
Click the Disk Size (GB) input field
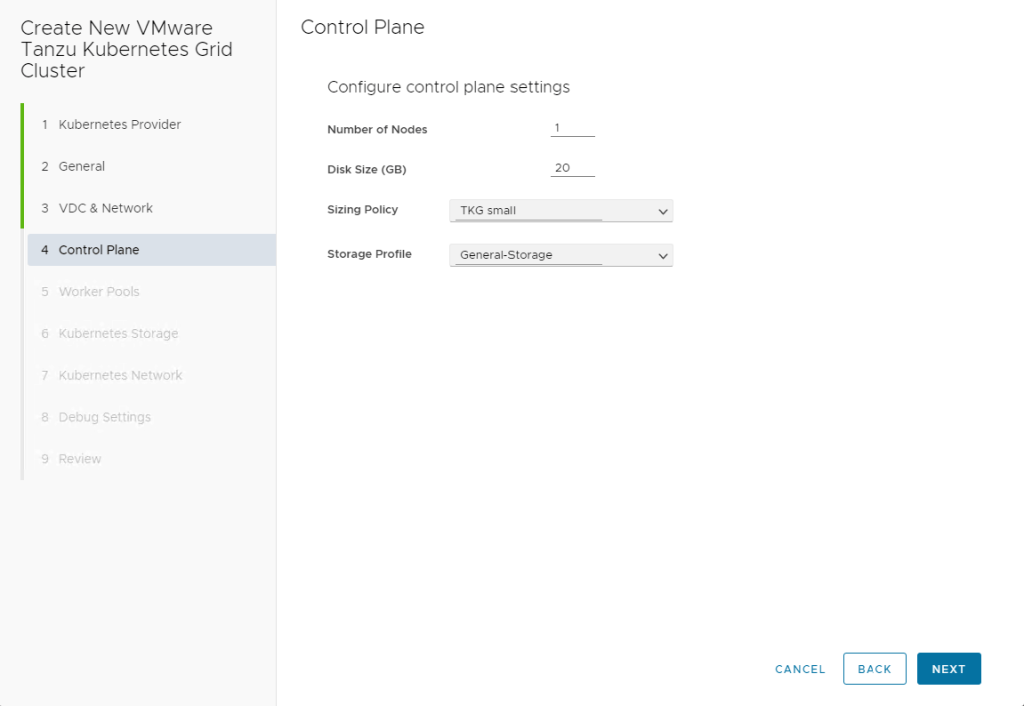pyautogui.click(x=573, y=168)
